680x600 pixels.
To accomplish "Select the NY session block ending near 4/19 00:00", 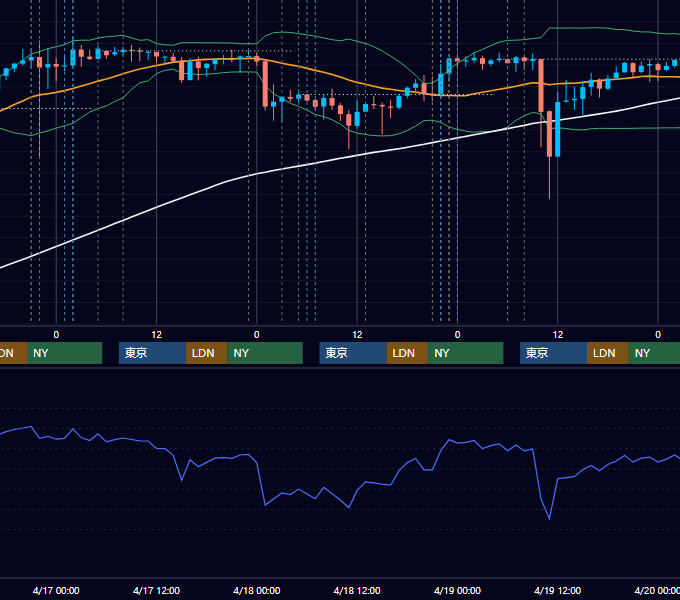I will pyautogui.click(x=466, y=353).
